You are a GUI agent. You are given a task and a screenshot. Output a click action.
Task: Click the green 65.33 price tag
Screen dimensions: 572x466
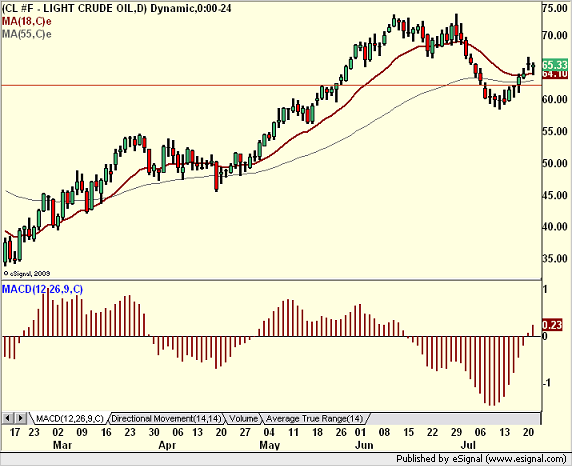coord(555,65)
